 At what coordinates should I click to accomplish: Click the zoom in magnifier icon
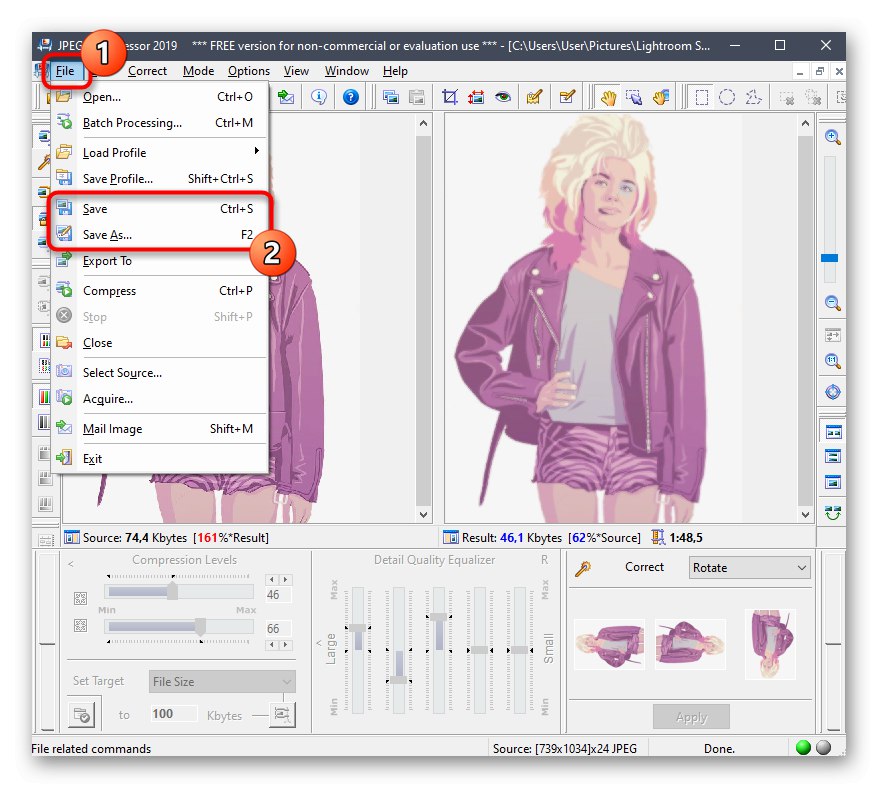point(832,137)
